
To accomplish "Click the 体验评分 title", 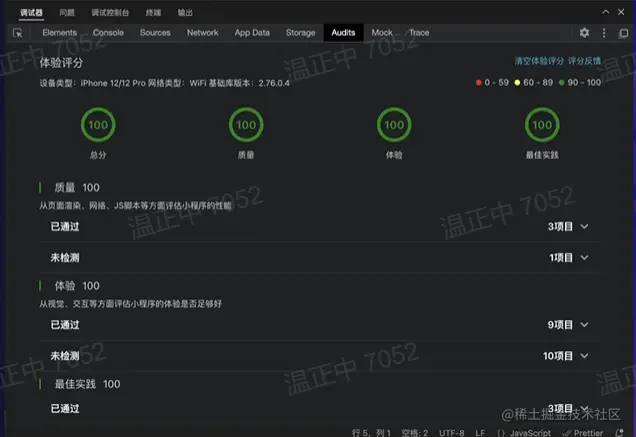I will pyautogui.click(x=61, y=63).
